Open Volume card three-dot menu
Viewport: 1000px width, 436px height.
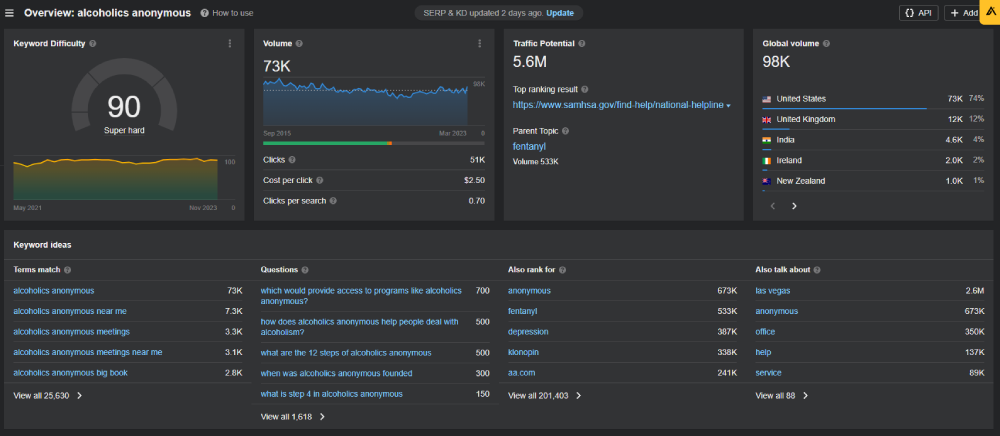[x=480, y=43]
